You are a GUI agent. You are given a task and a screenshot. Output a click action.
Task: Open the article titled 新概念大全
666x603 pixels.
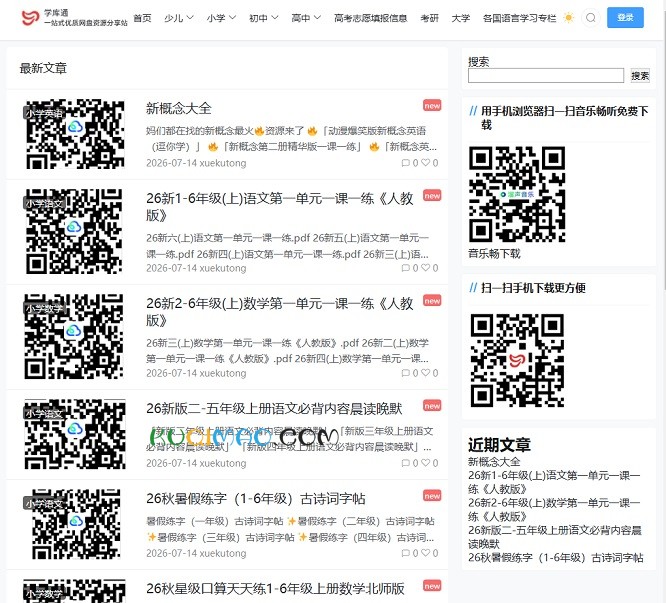(179, 108)
